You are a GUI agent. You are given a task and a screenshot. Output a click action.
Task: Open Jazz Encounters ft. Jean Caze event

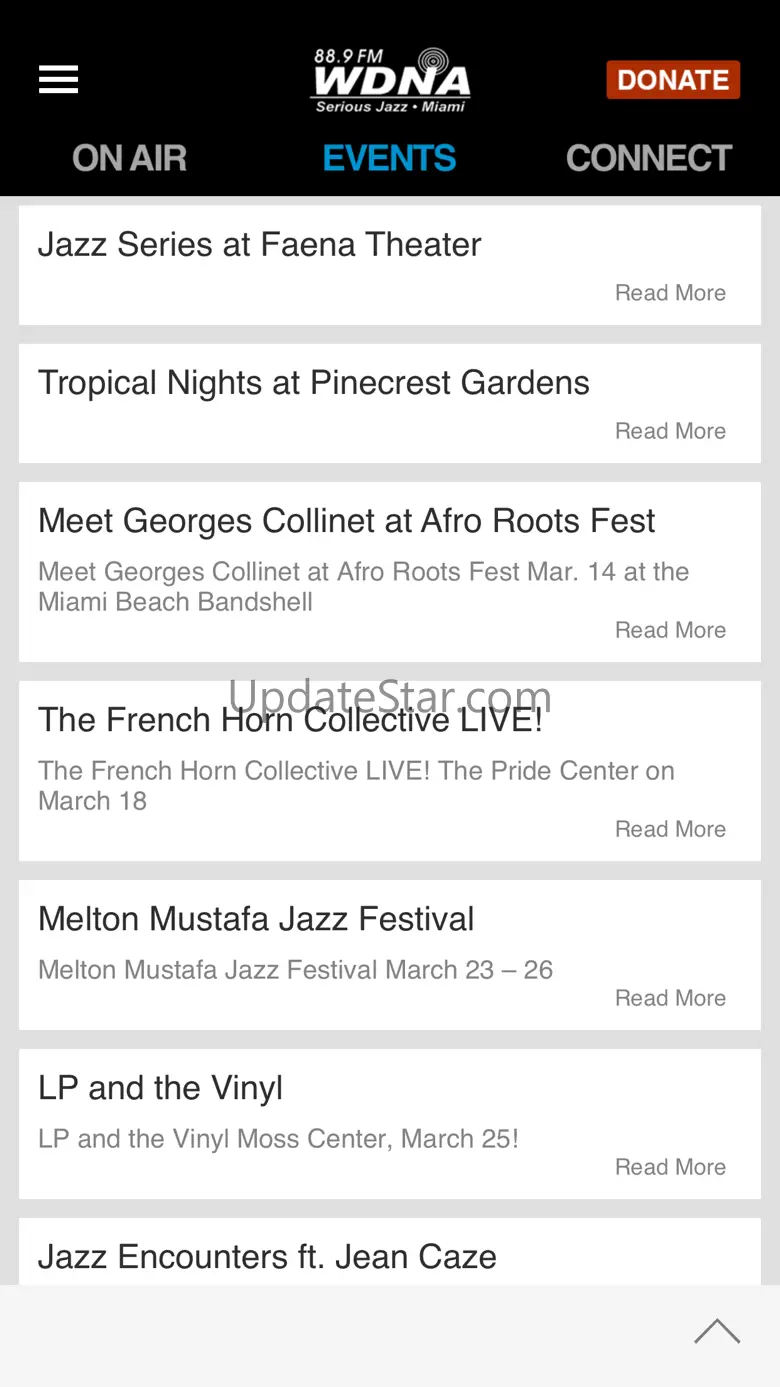(267, 1257)
